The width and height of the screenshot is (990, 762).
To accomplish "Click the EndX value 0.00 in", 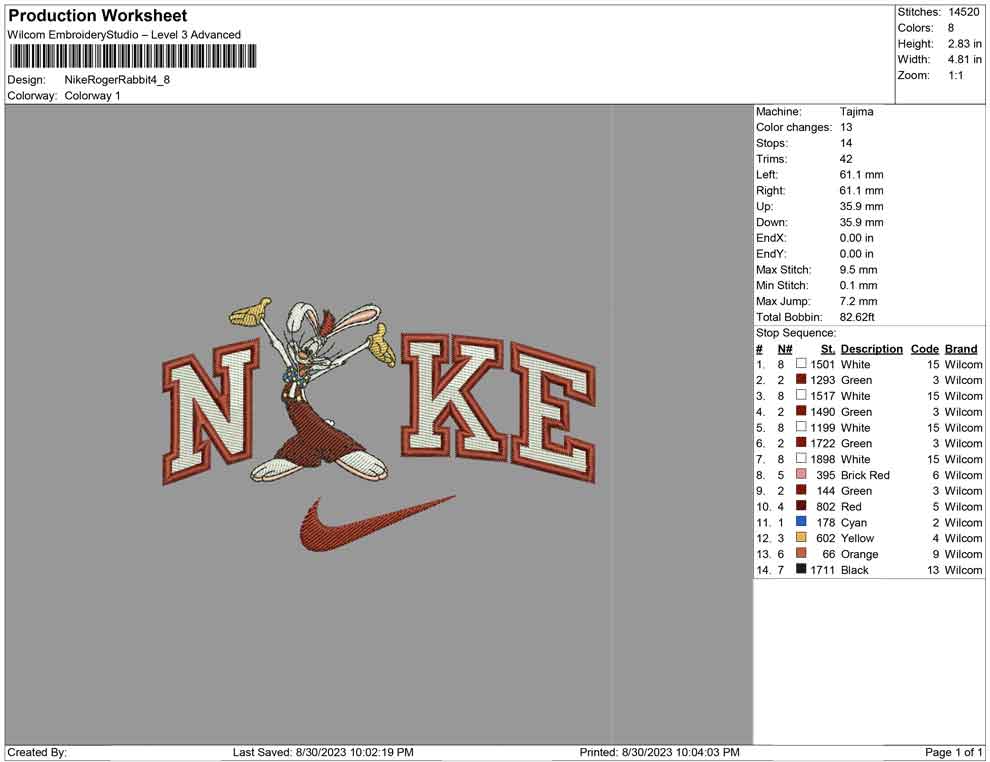I will 856,238.
